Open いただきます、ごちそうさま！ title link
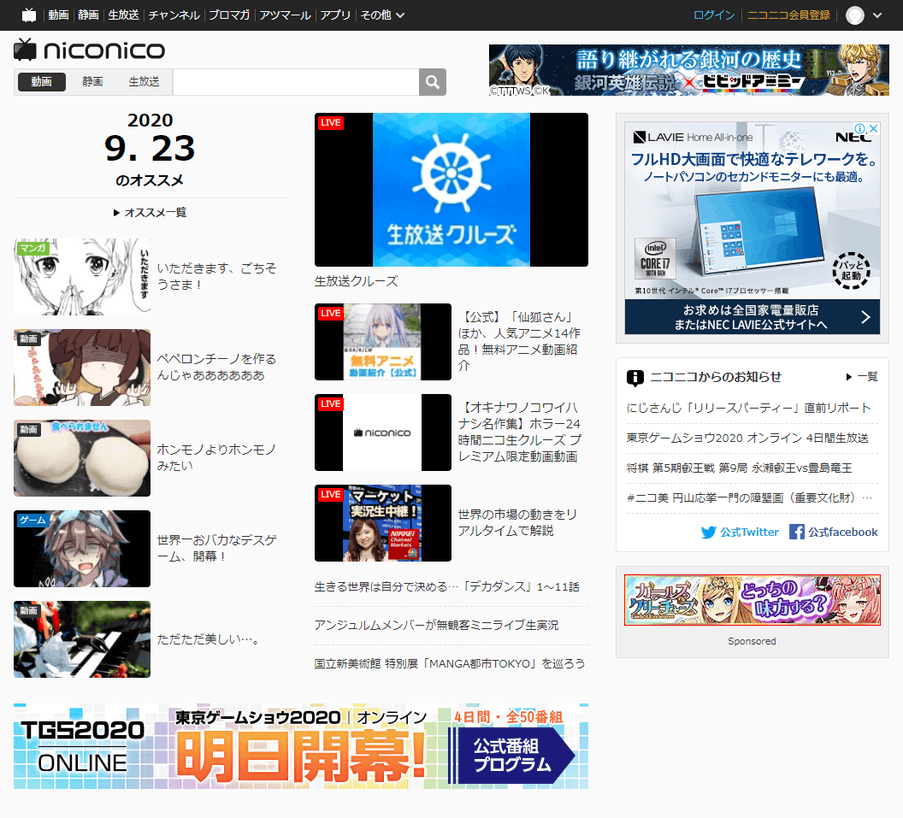 click(x=217, y=277)
